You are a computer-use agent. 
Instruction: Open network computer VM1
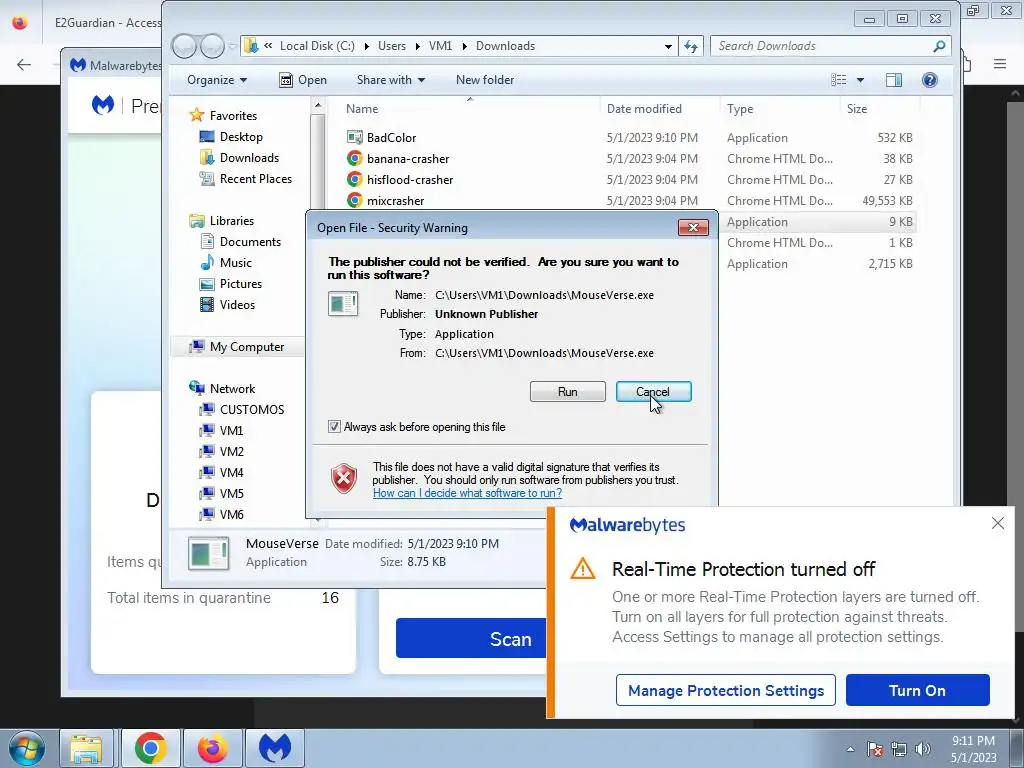231,430
